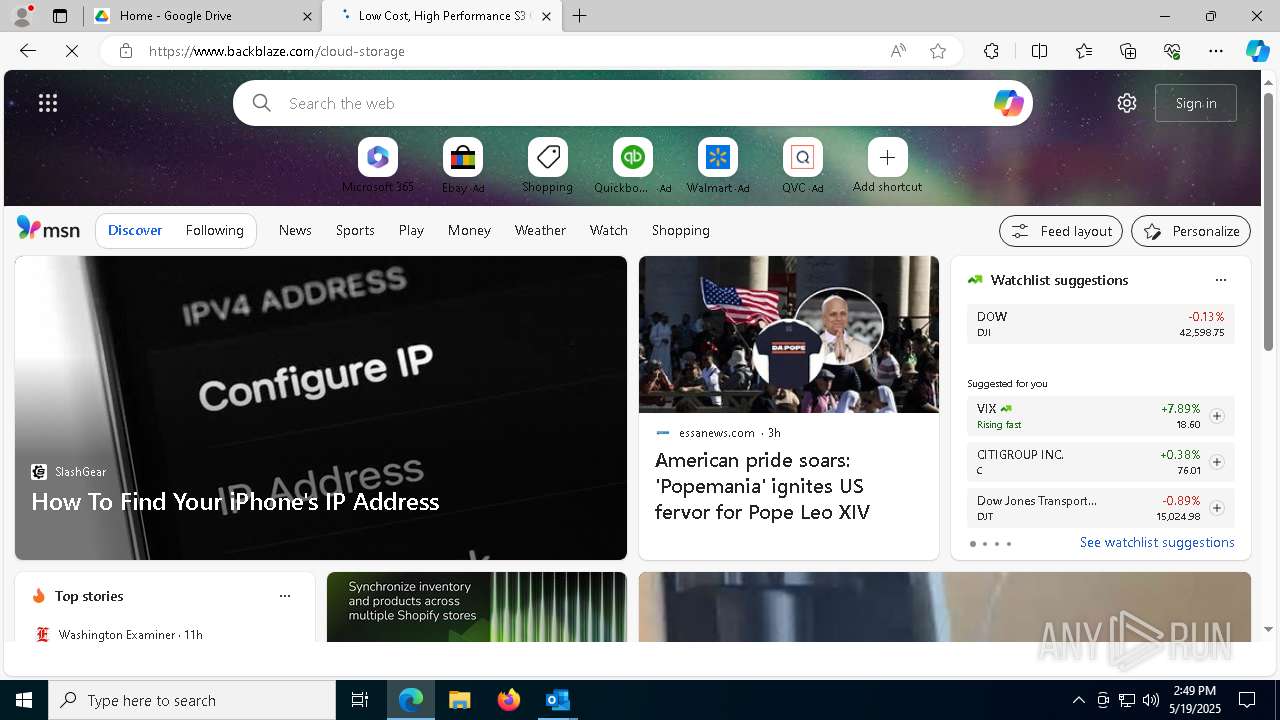Open the browser profile icon
The height and width of the screenshot is (720, 1280).
point(22,15)
